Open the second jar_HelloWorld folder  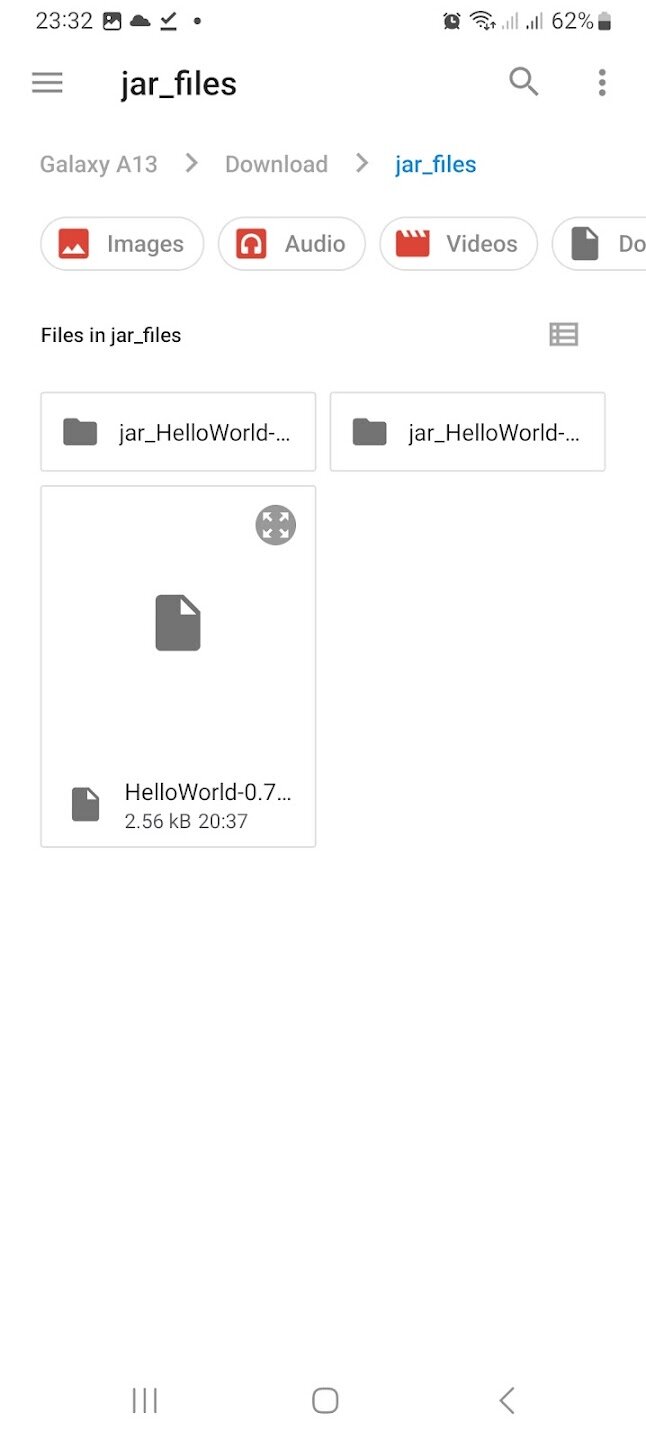click(x=468, y=432)
